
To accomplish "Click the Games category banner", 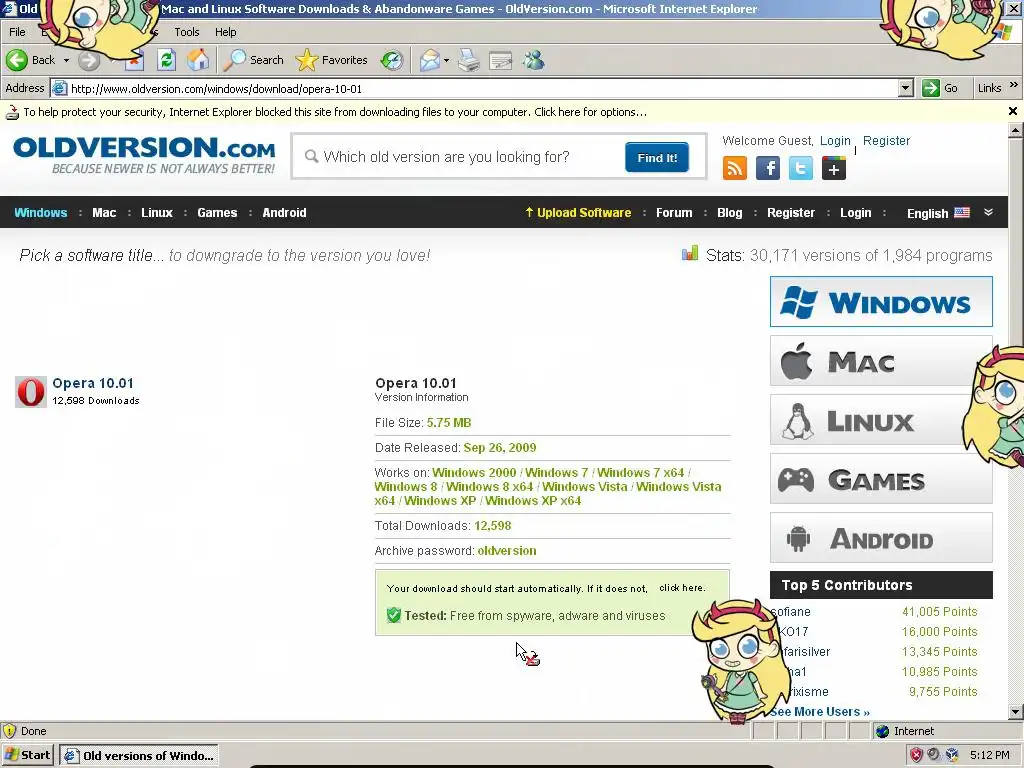I will (x=881, y=479).
